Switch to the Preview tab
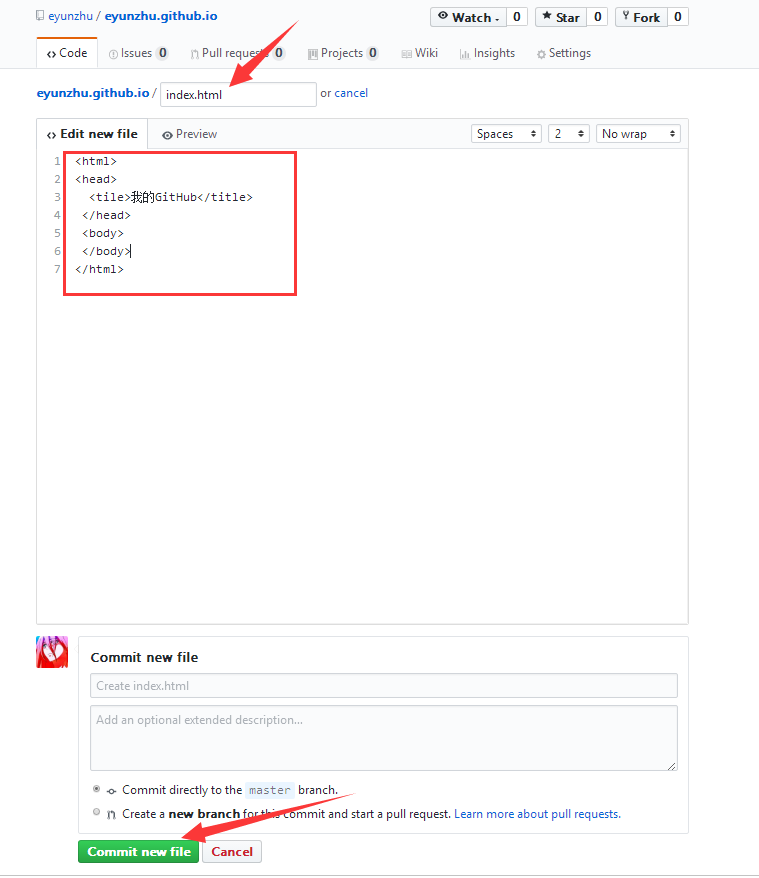 pyautogui.click(x=189, y=134)
